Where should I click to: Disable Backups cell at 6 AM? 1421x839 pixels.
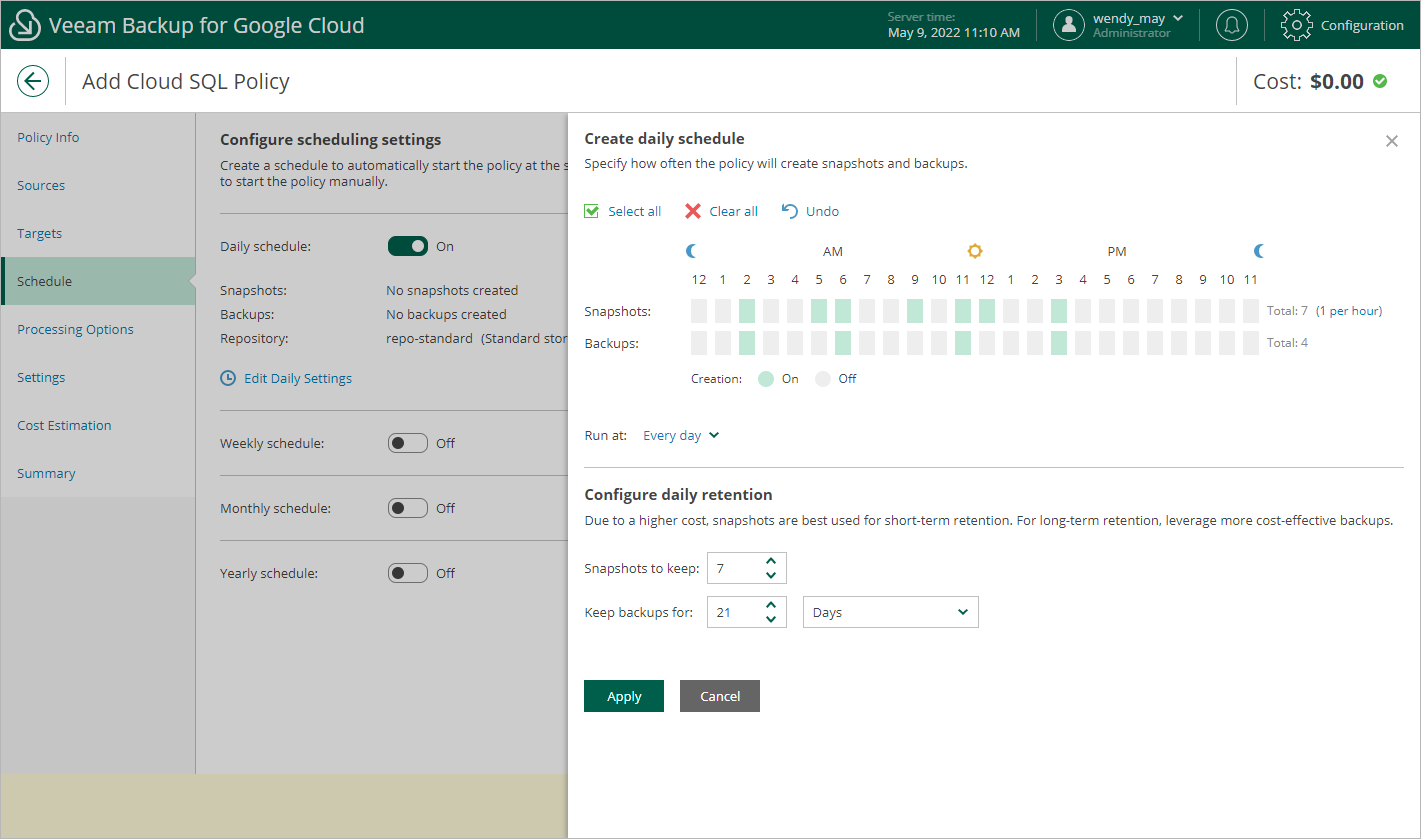843,343
